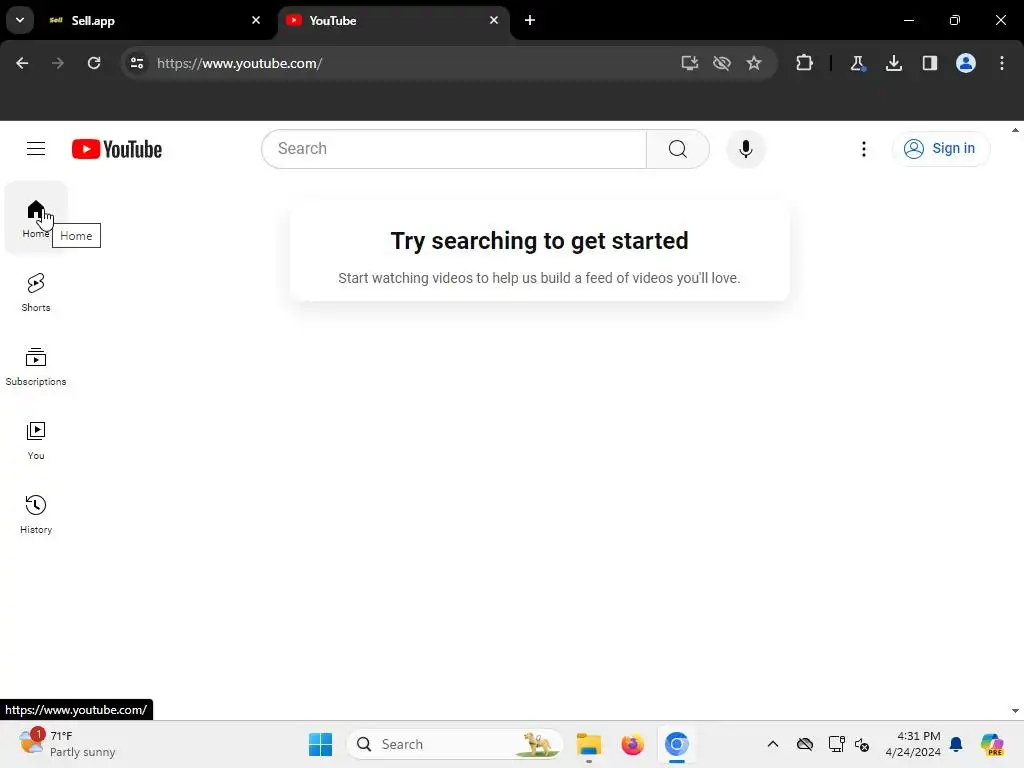1024x768 pixels.
Task: Open the Extensions puzzle icon
Action: pyautogui.click(x=805, y=63)
